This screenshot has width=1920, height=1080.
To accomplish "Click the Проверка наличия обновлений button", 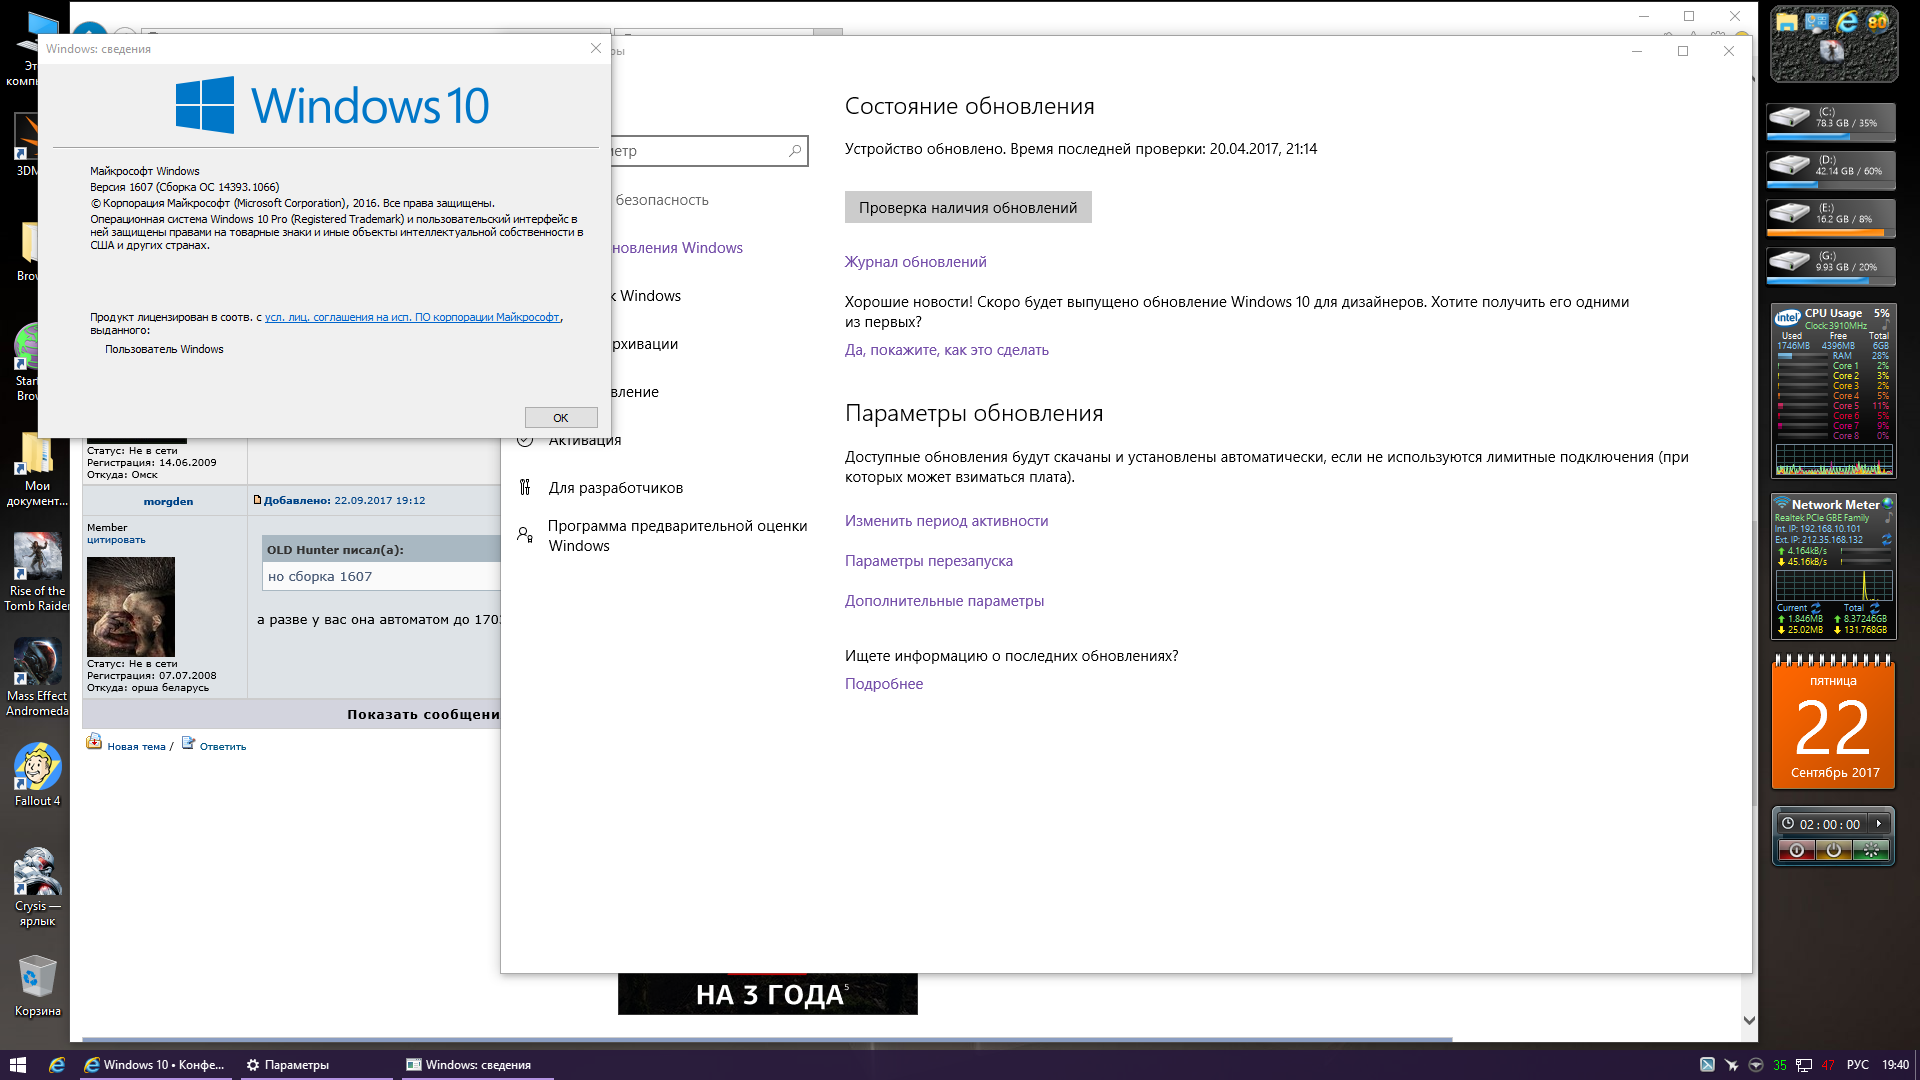I will pos(967,208).
